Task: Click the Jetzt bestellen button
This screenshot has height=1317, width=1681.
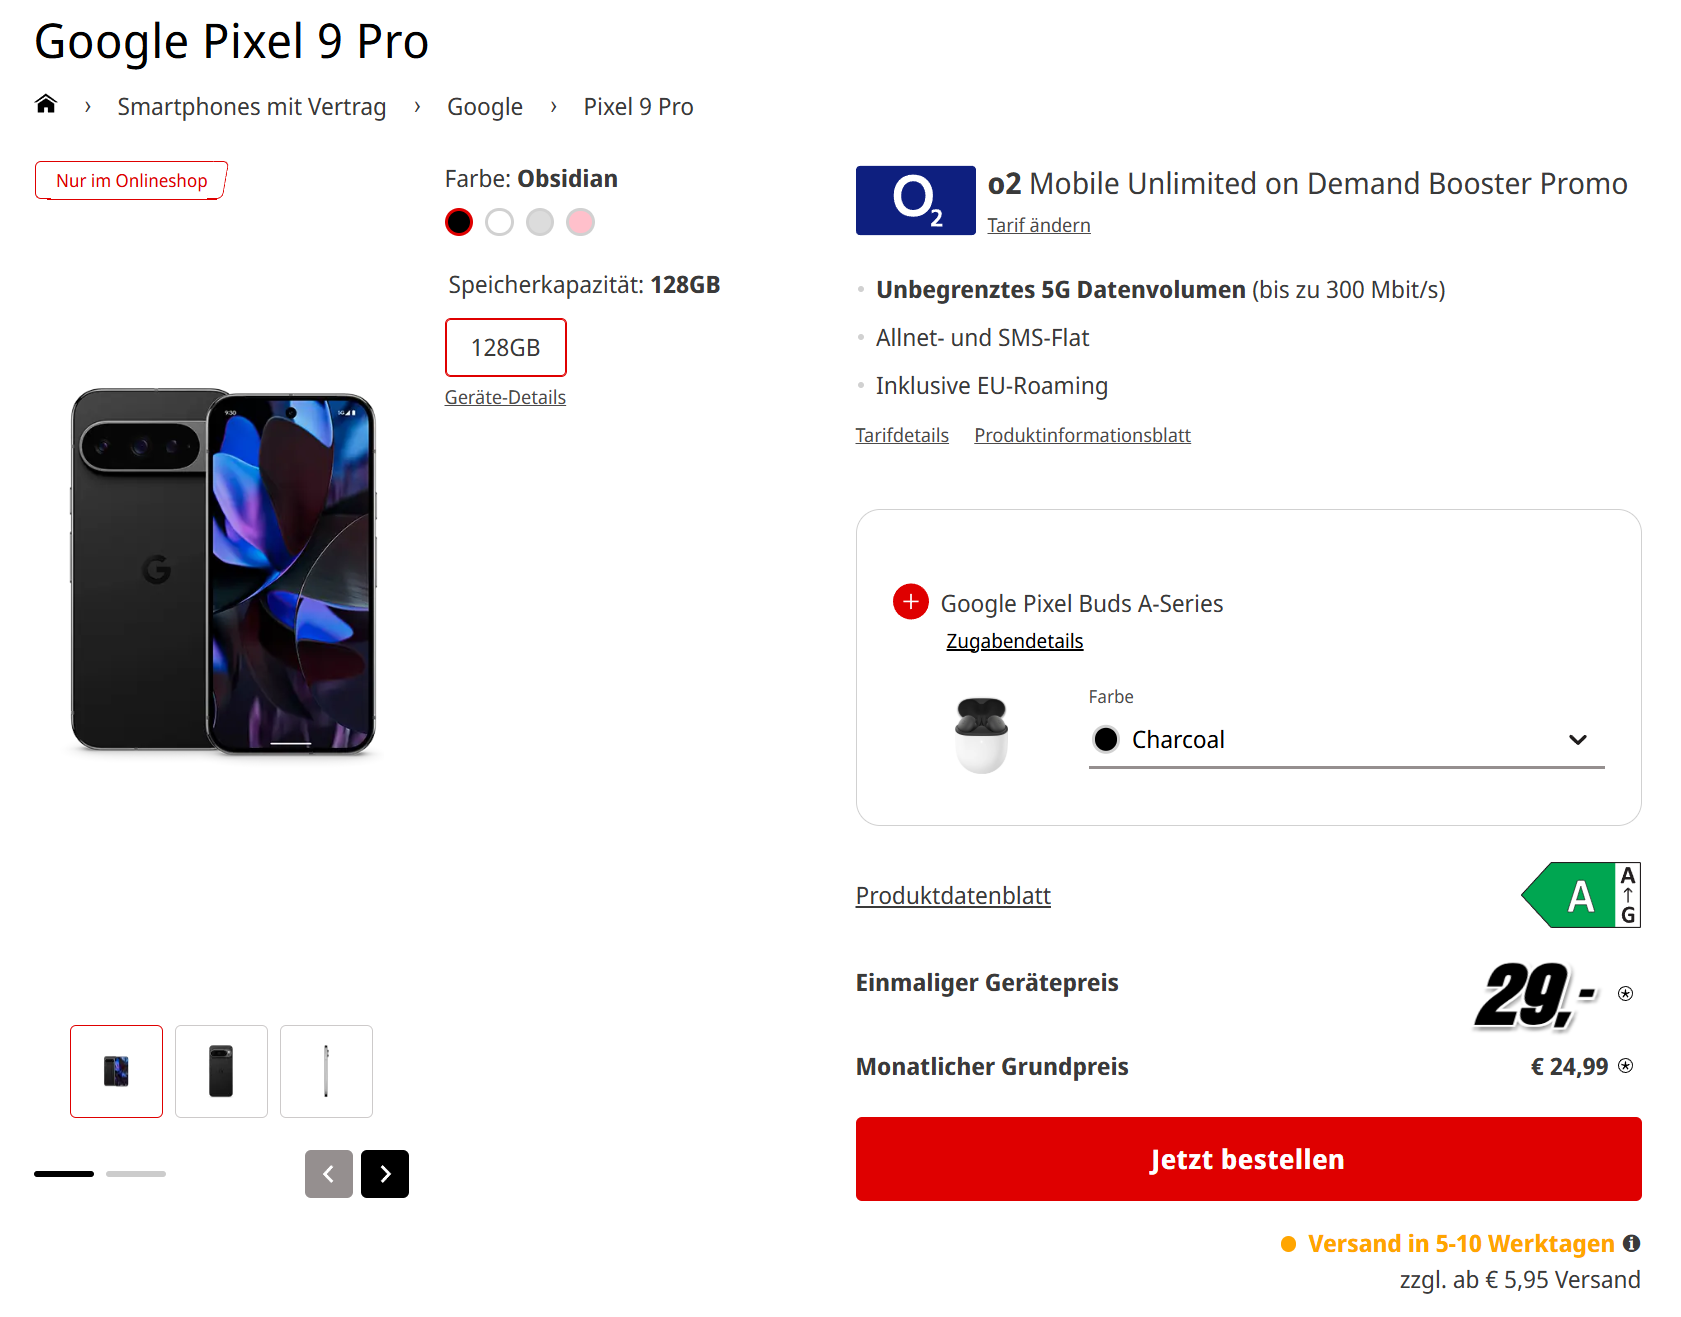Action: 1248,1159
